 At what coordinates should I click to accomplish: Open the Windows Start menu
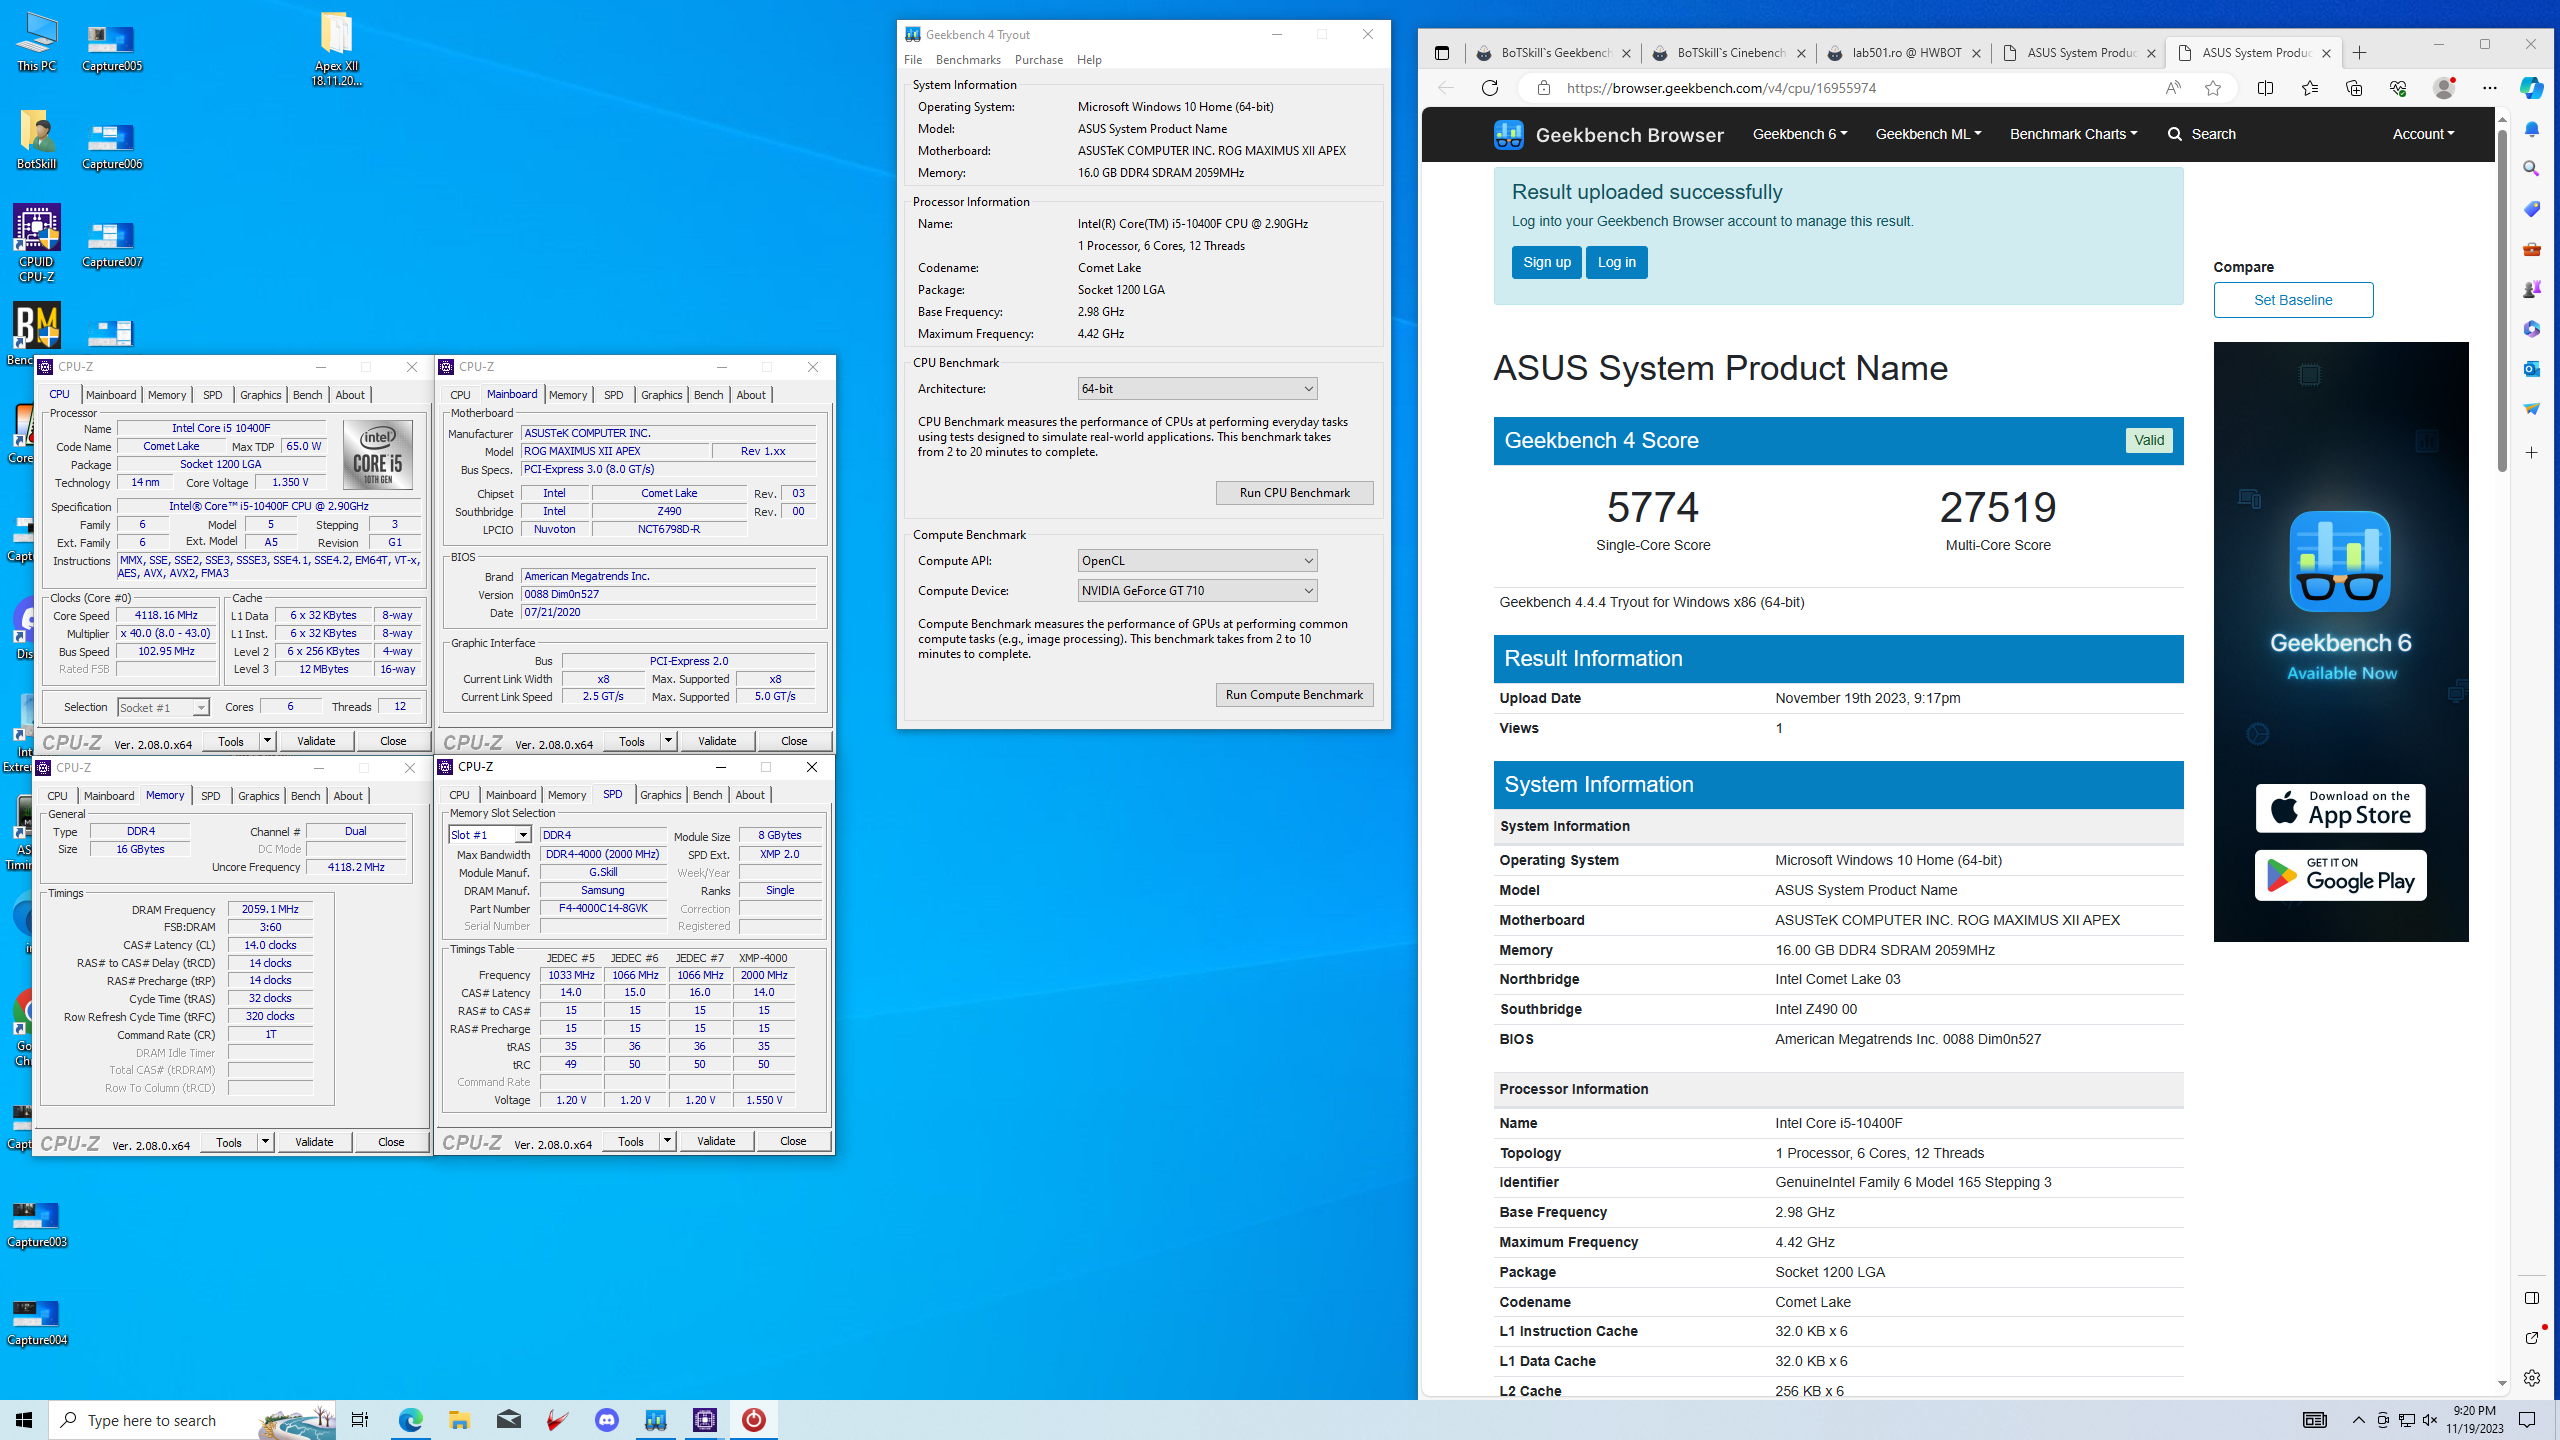[x=24, y=1420]
